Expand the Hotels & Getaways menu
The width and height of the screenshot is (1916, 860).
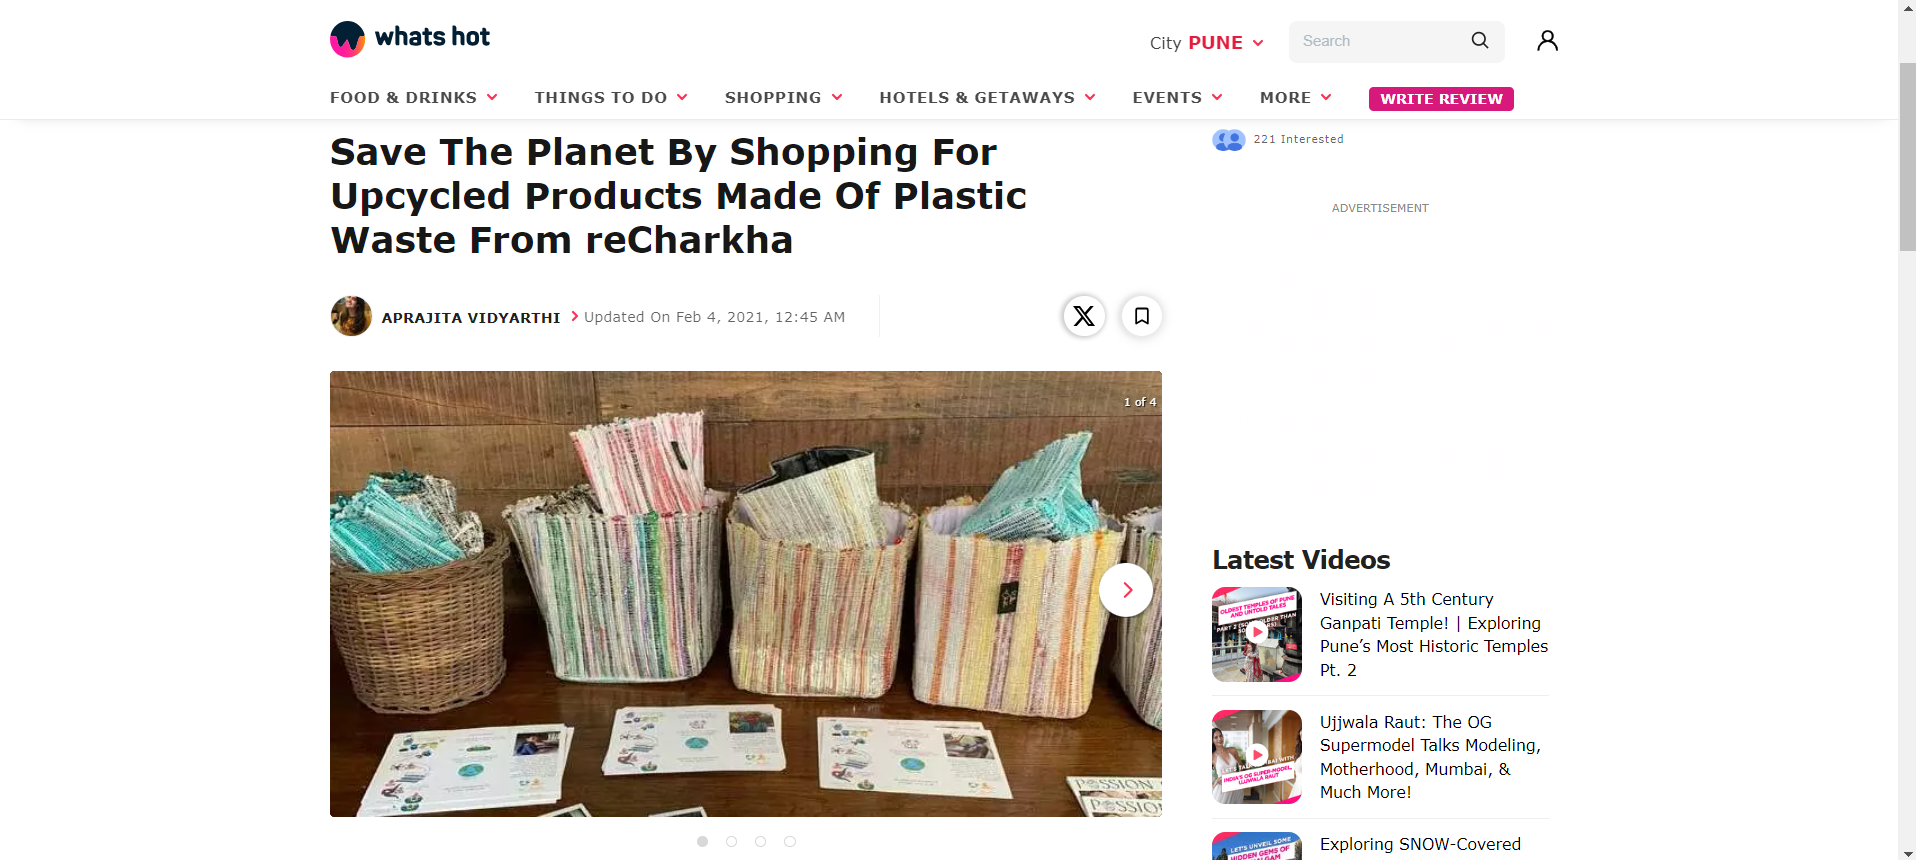pos(987,98)
